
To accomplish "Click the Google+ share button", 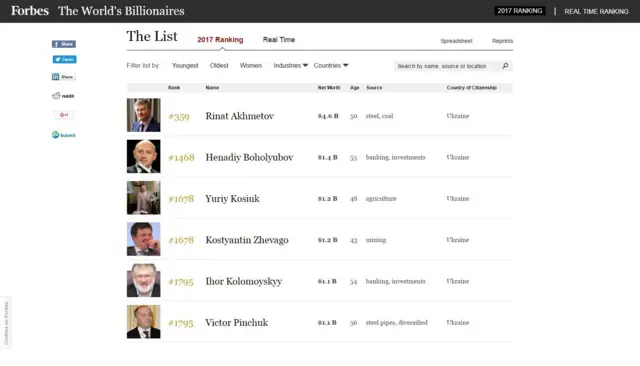I will (x=64, y=115).
